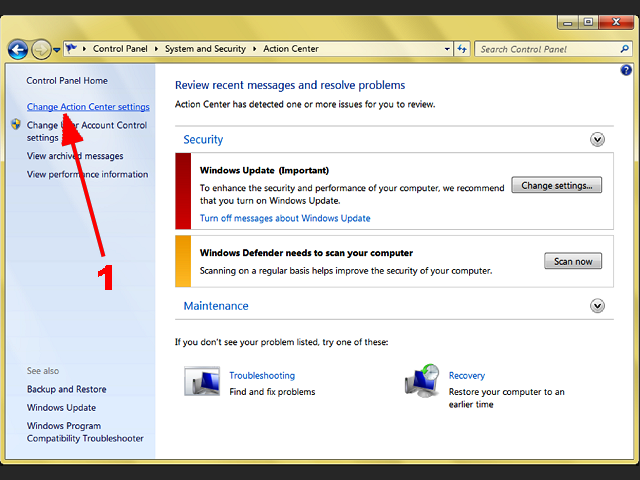640x480 pixels.
Task: Focus the Search Control Panel field
Action: coord(547,49)
